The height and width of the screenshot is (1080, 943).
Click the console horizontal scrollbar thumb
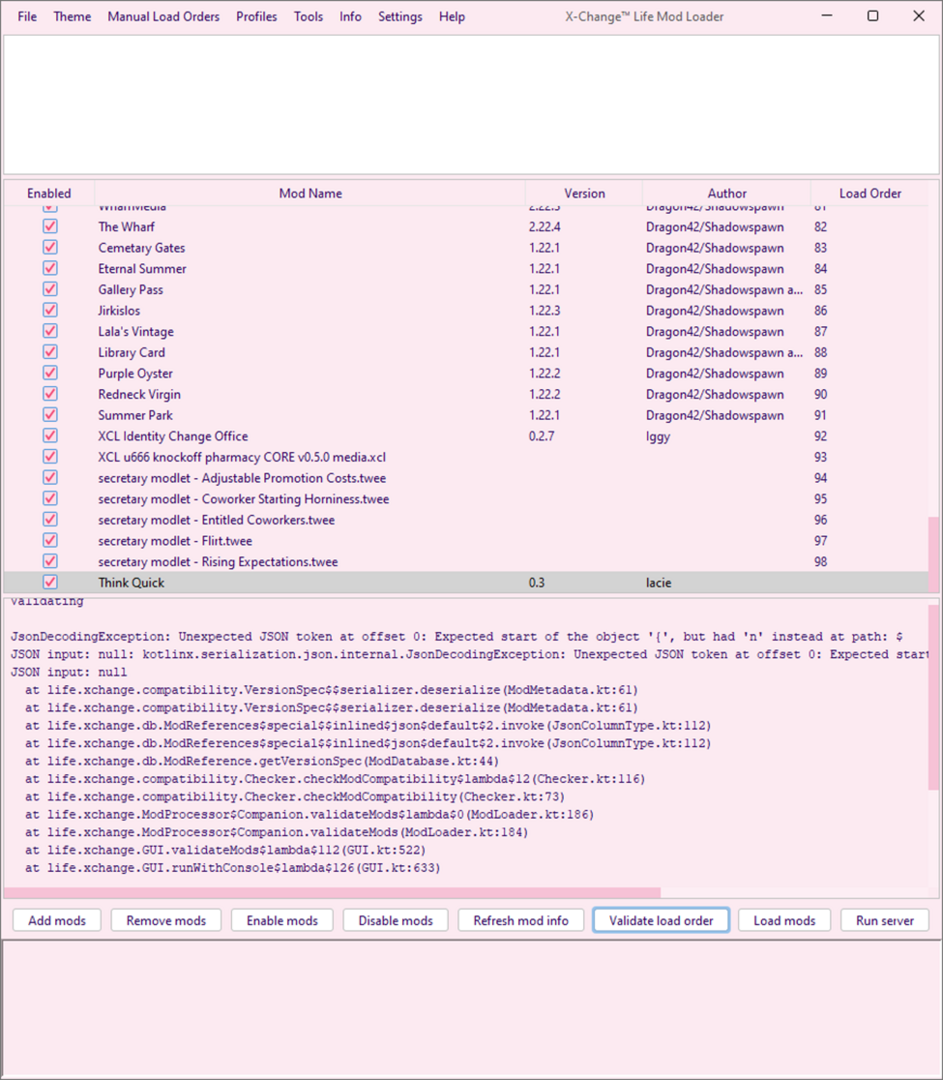(x=332, y=893)
